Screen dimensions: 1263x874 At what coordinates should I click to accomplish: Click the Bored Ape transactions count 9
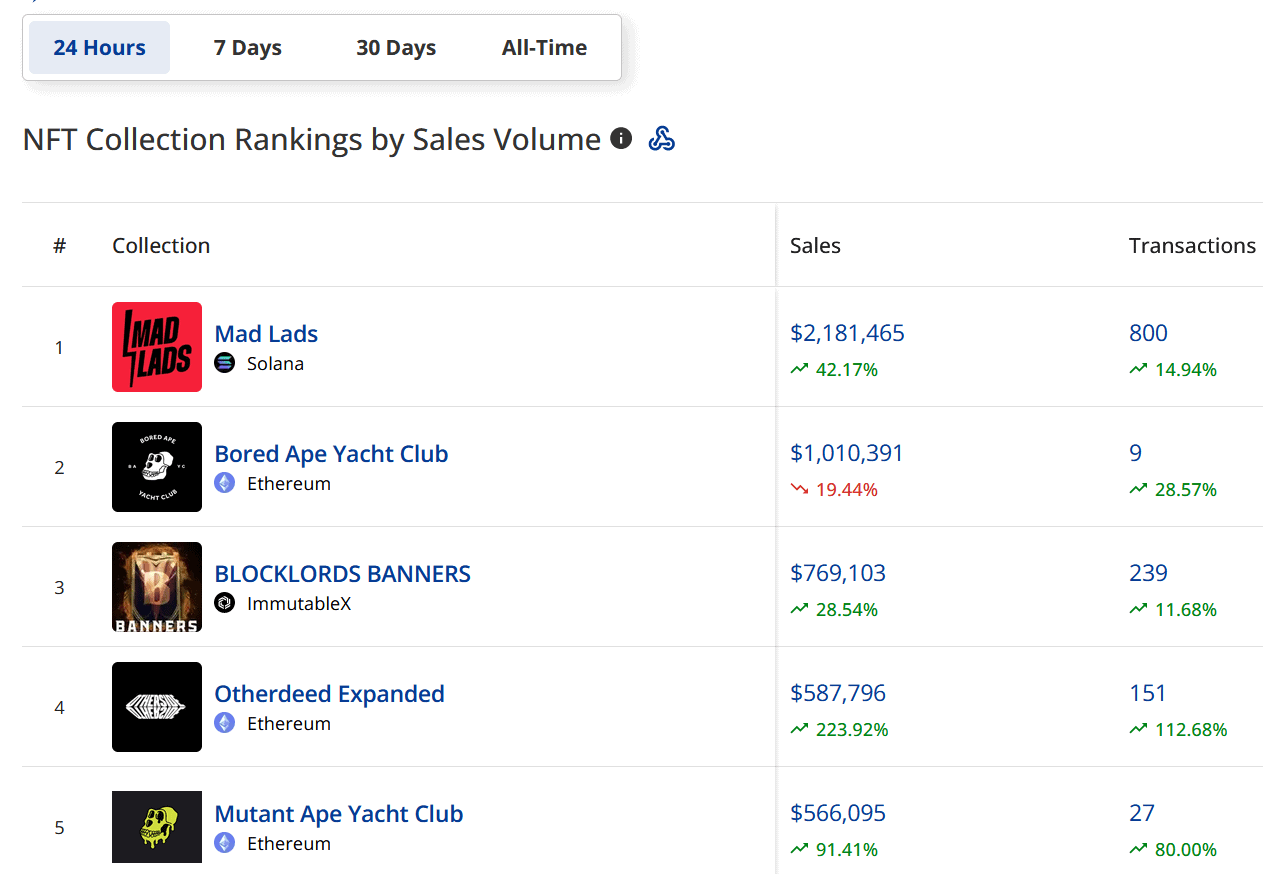click(1135, 453)
